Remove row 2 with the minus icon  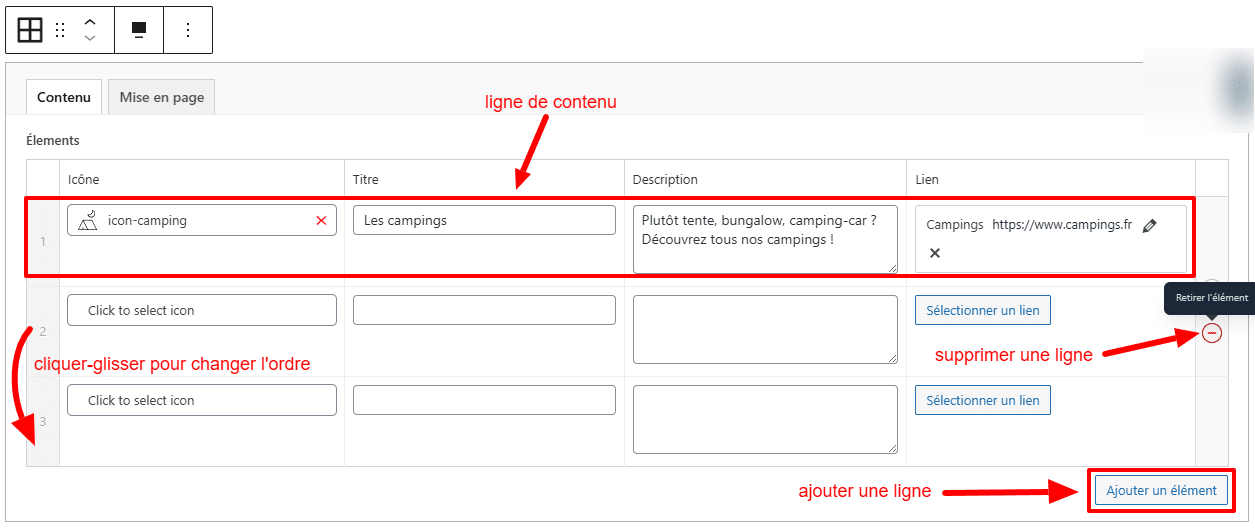1212,333
